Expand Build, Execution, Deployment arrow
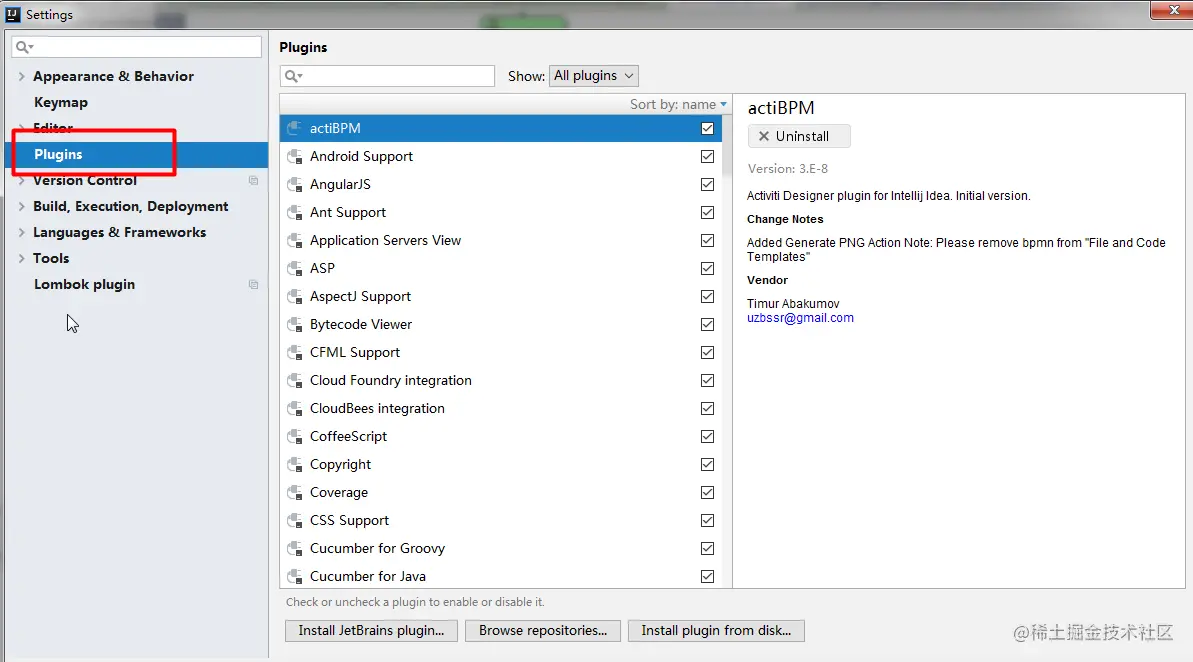 coord(21,206)
